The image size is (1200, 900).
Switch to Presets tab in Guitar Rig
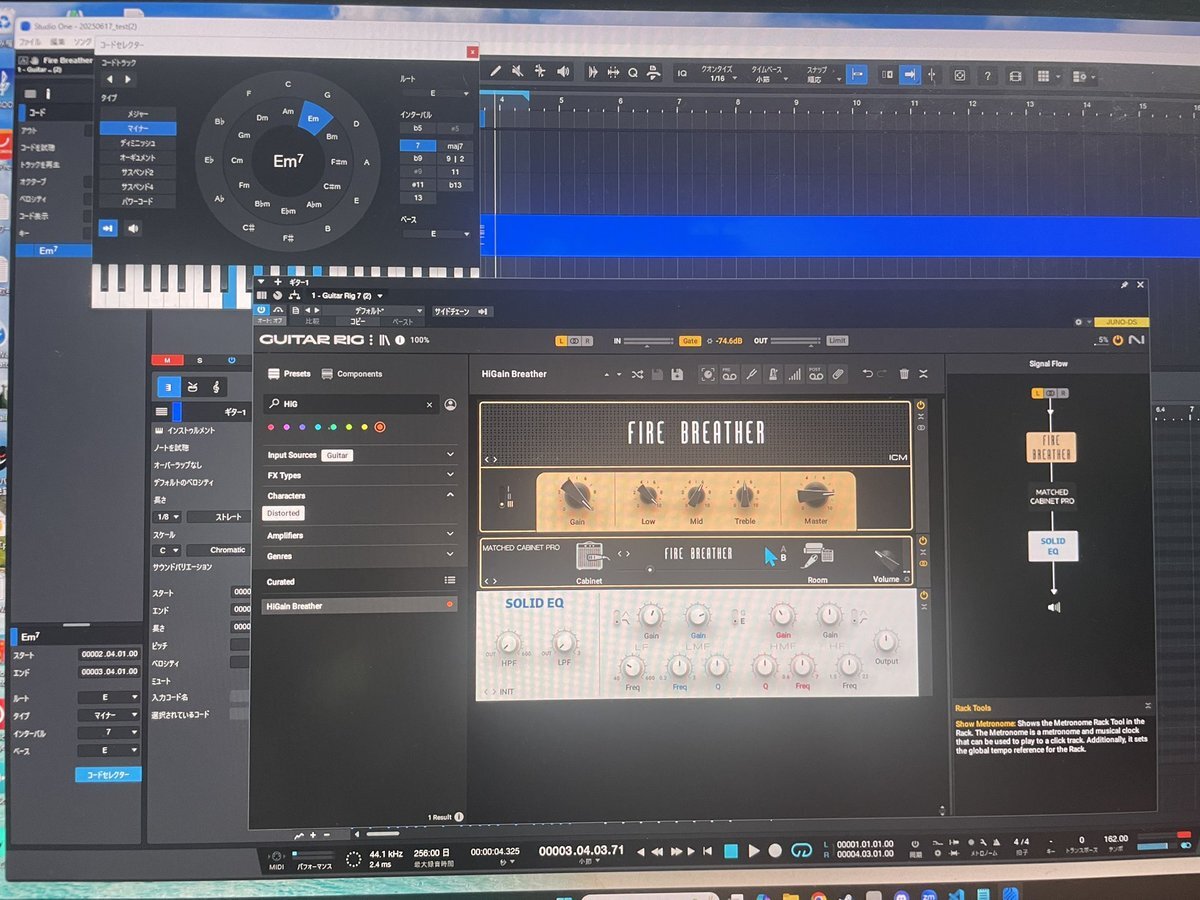tap(289, 374)
